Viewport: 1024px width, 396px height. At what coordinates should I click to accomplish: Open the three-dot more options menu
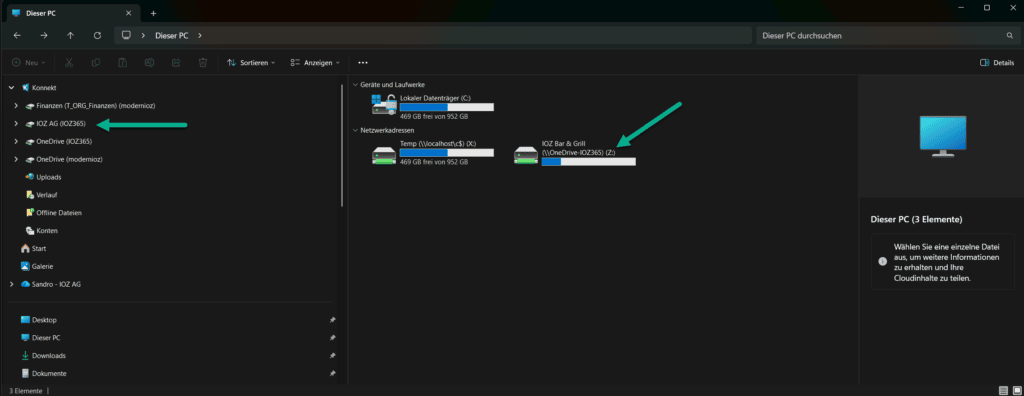point(363,63)
